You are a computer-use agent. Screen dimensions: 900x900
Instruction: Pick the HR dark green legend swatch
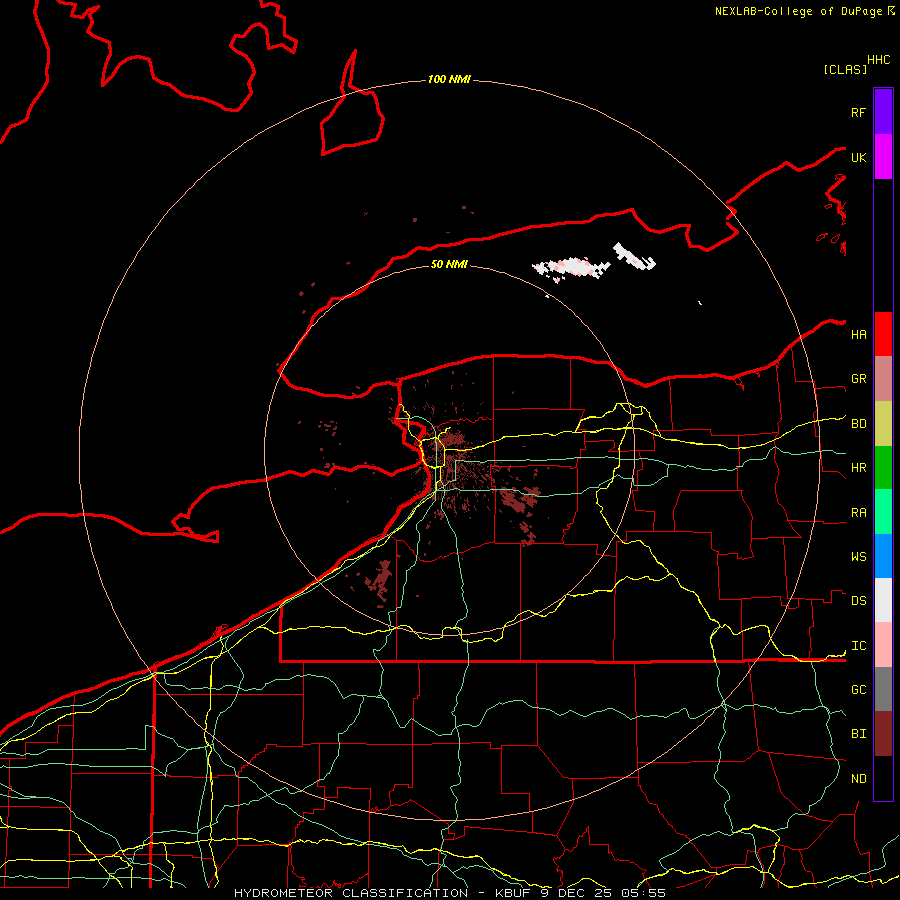pos(883,468)
